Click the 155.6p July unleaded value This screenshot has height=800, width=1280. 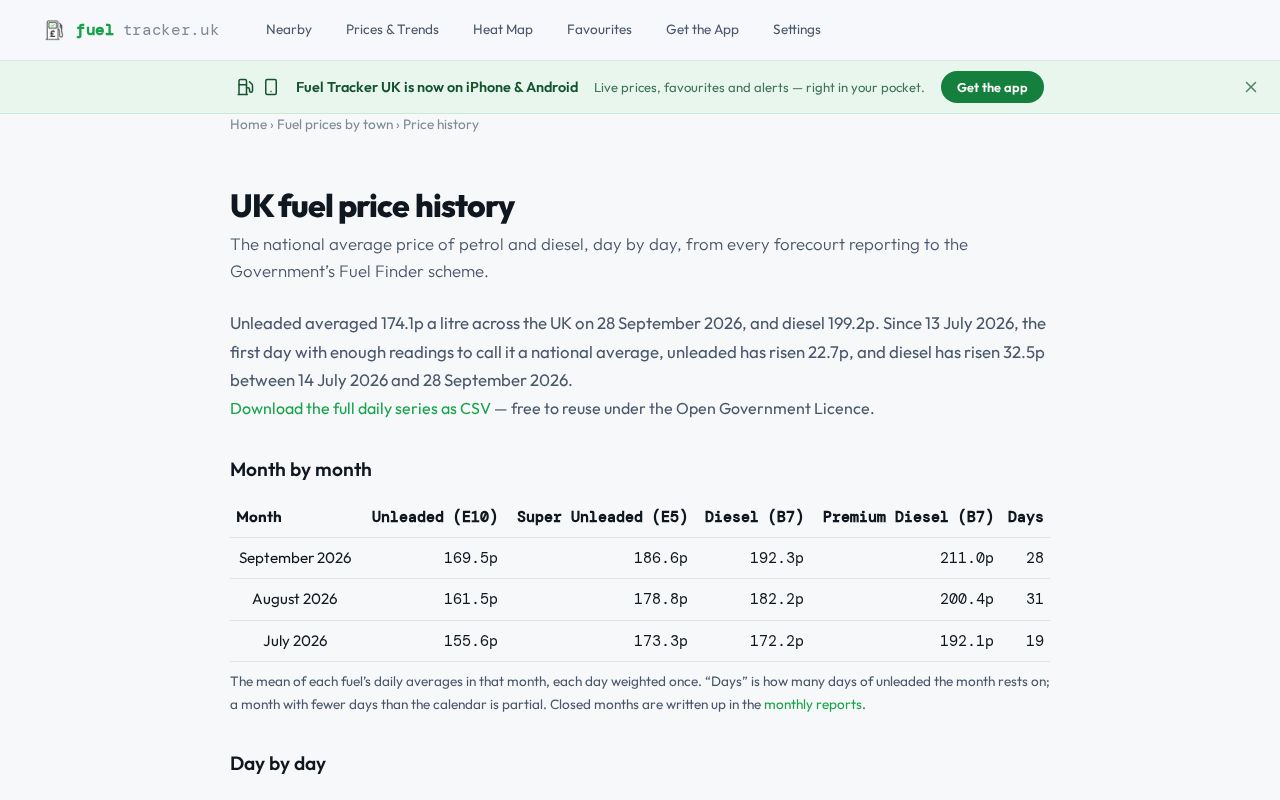click(x=470, y=641)
